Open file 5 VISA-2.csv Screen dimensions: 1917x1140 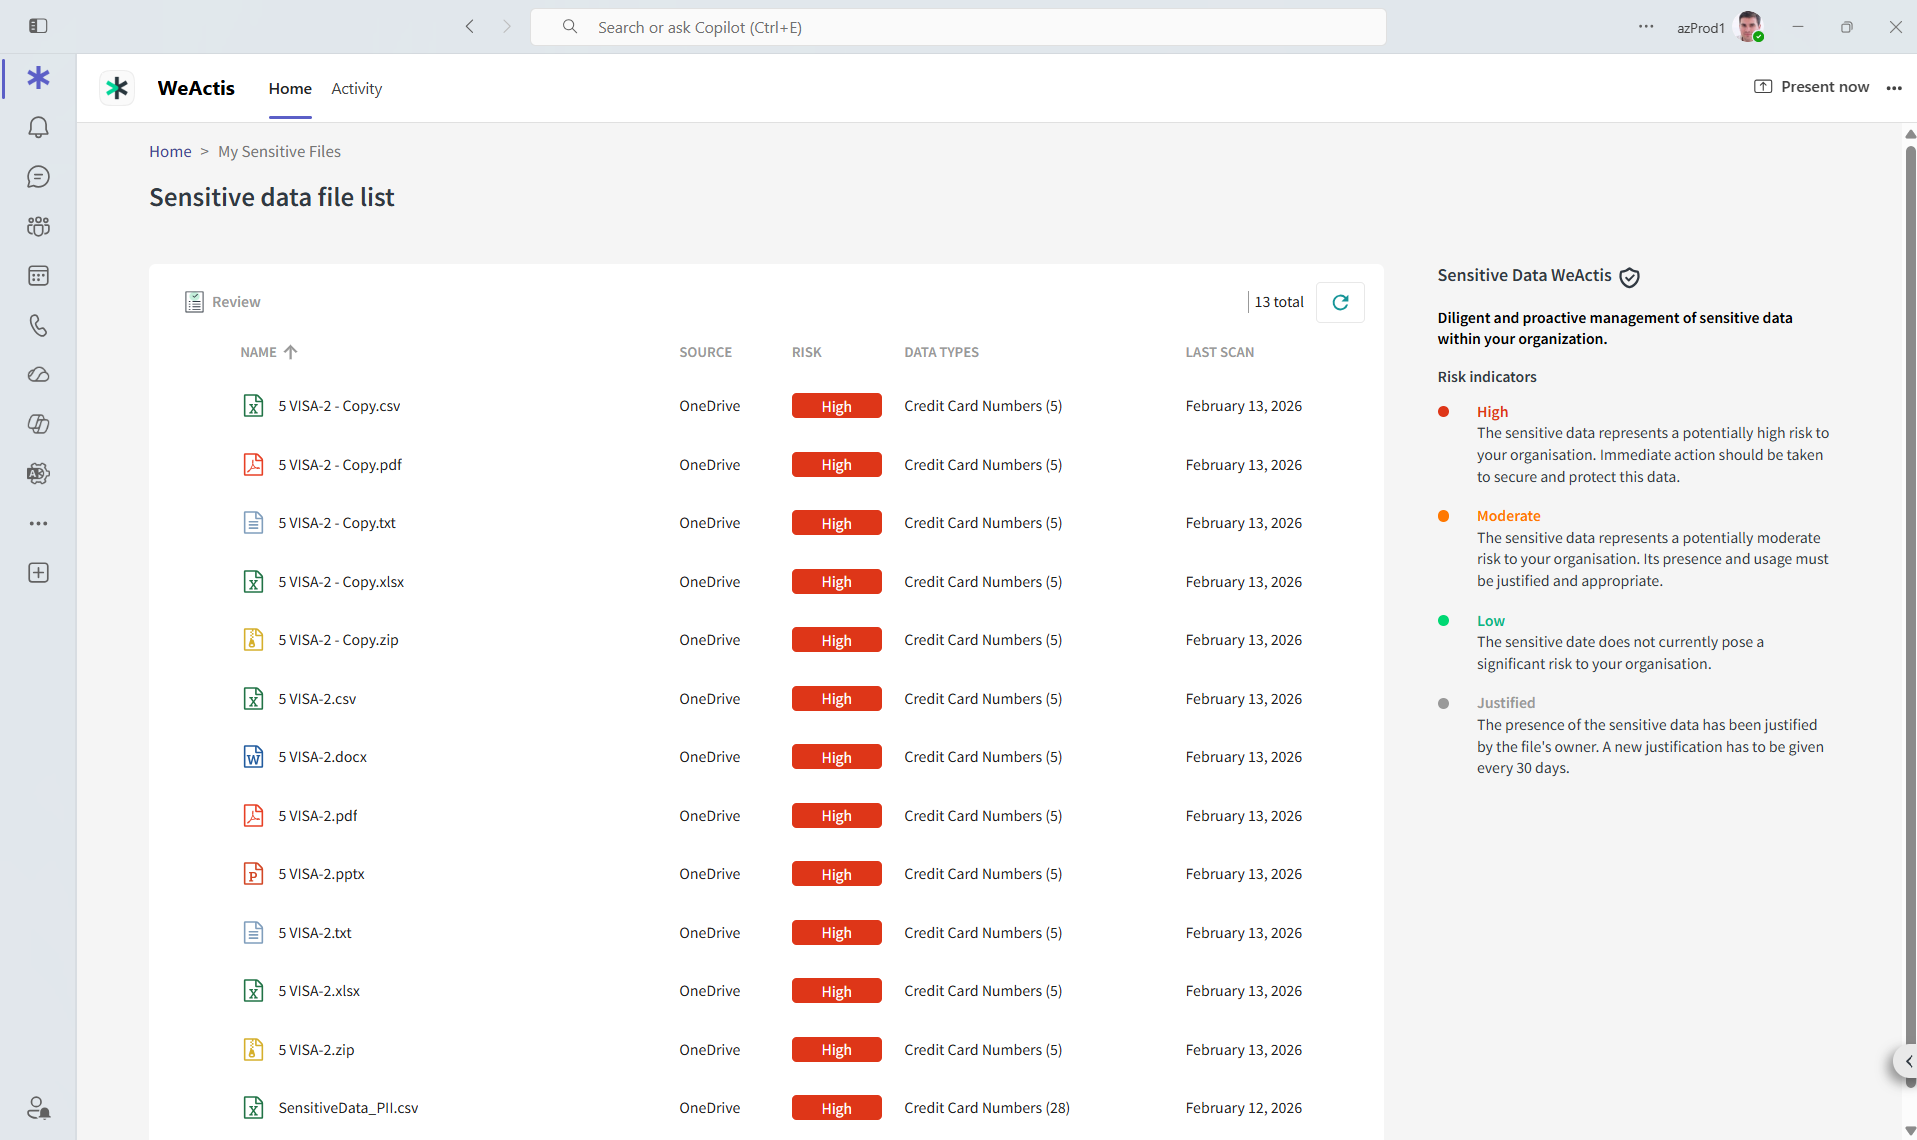click(x=317, y=699)
